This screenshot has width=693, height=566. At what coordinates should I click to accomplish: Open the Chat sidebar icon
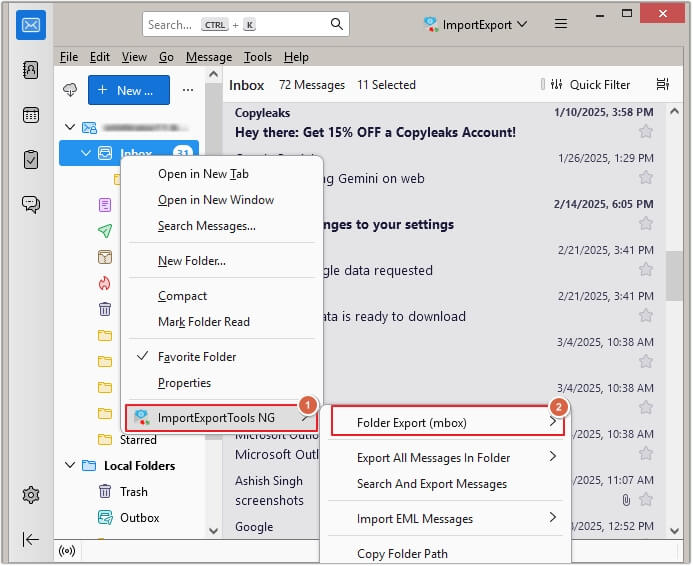click(x=31, y=204)
